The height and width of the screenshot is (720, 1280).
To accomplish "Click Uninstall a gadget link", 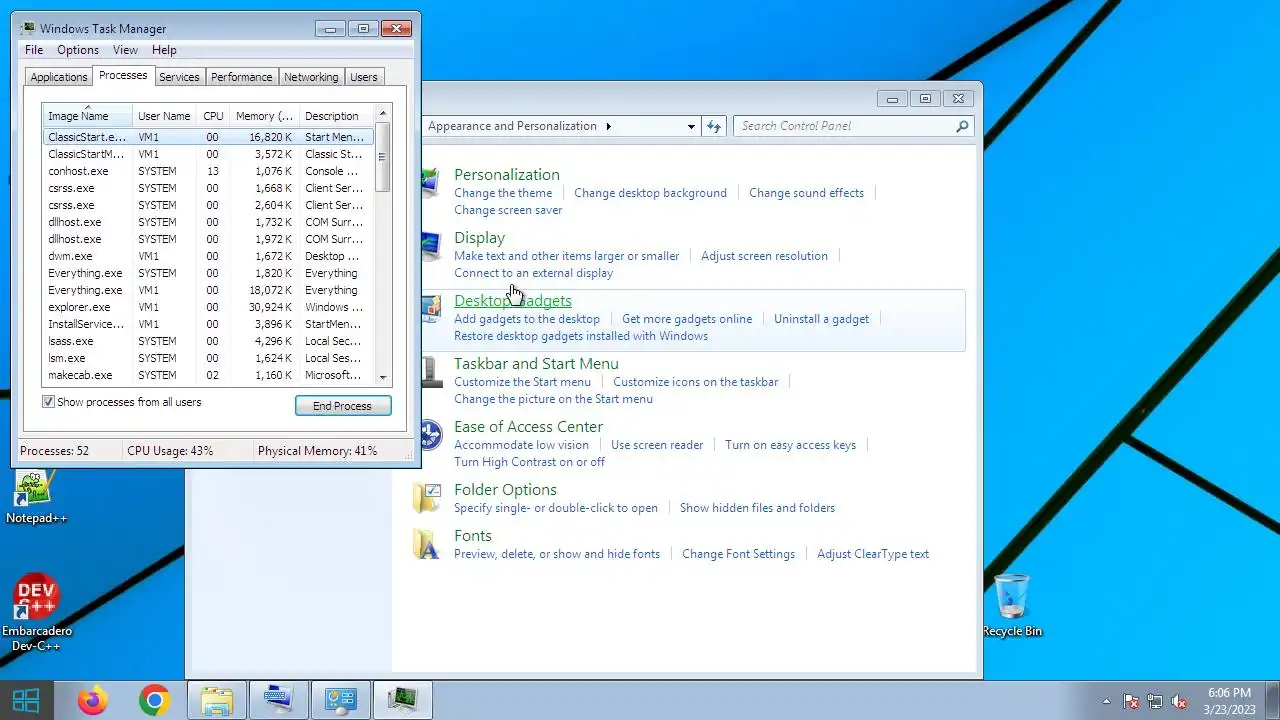I will pyautogui.click(x=821, y=319).
